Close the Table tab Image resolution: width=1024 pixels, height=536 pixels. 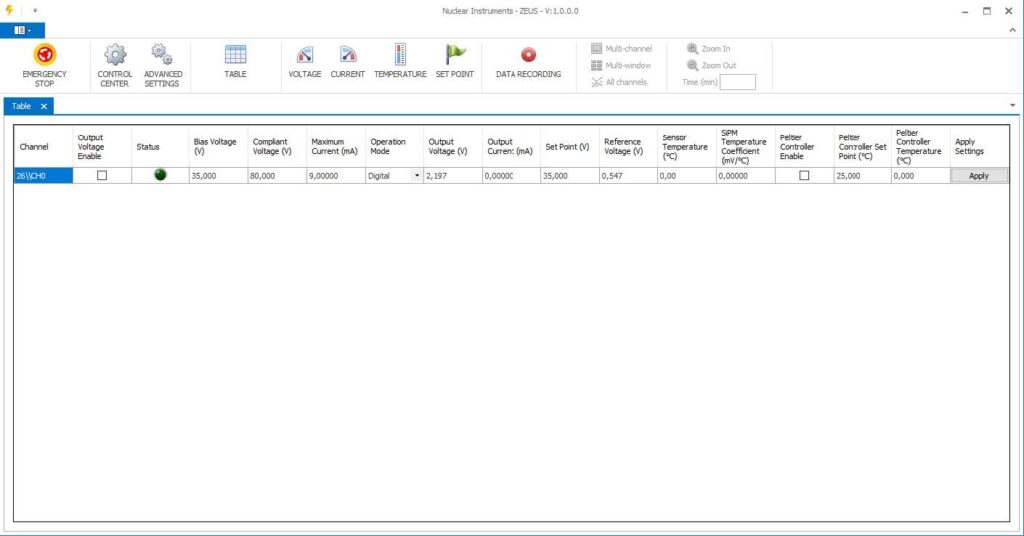tap(44, 106)
